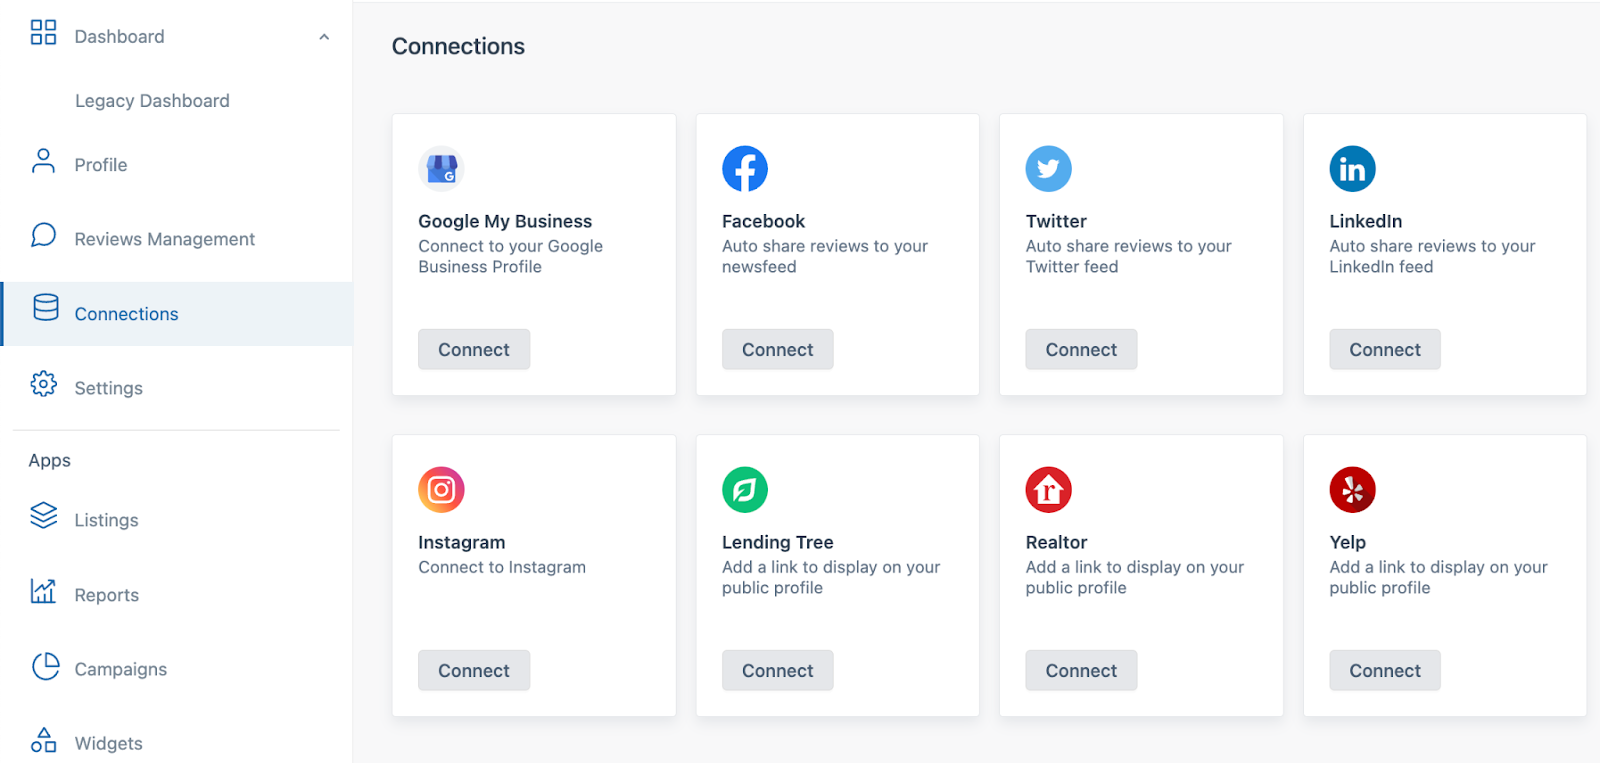
Task: Connect the Instagram account
Action: pyautogui.click(x=474, y=671)
